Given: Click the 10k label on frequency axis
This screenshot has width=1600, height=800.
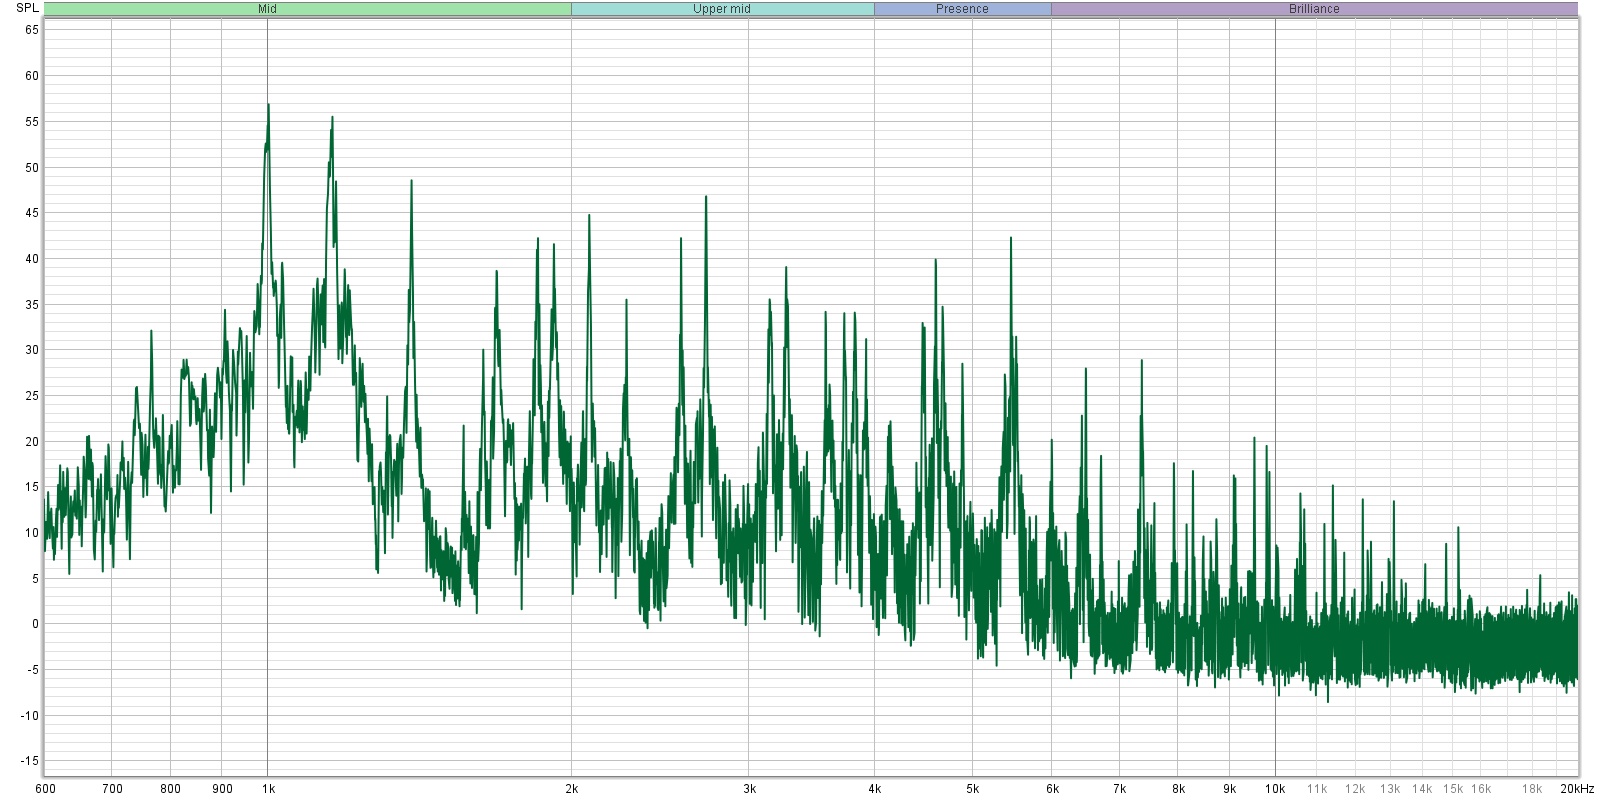Looking at the screenshot, I should pyautogui.click(x=1275, y=789).
